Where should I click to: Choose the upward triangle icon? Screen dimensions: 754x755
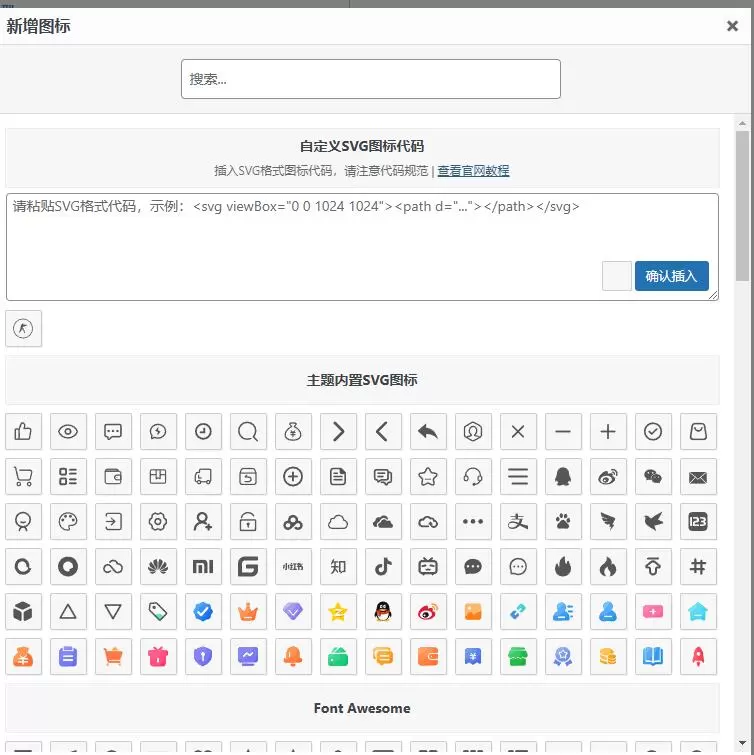tap(68, 612)
